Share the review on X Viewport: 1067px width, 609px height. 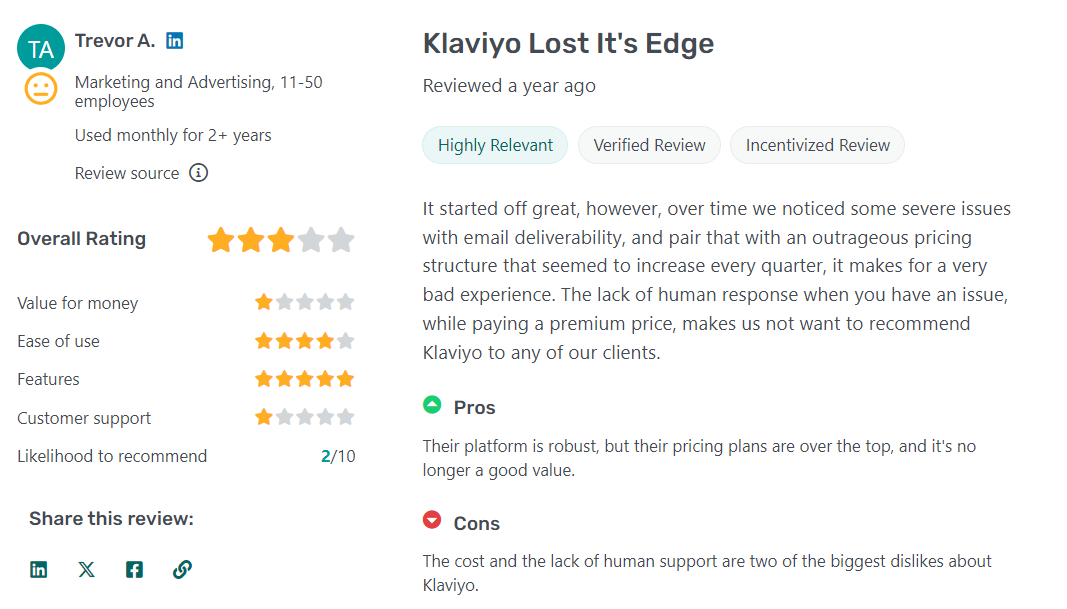pyautogui.click(x=86, y=569)
